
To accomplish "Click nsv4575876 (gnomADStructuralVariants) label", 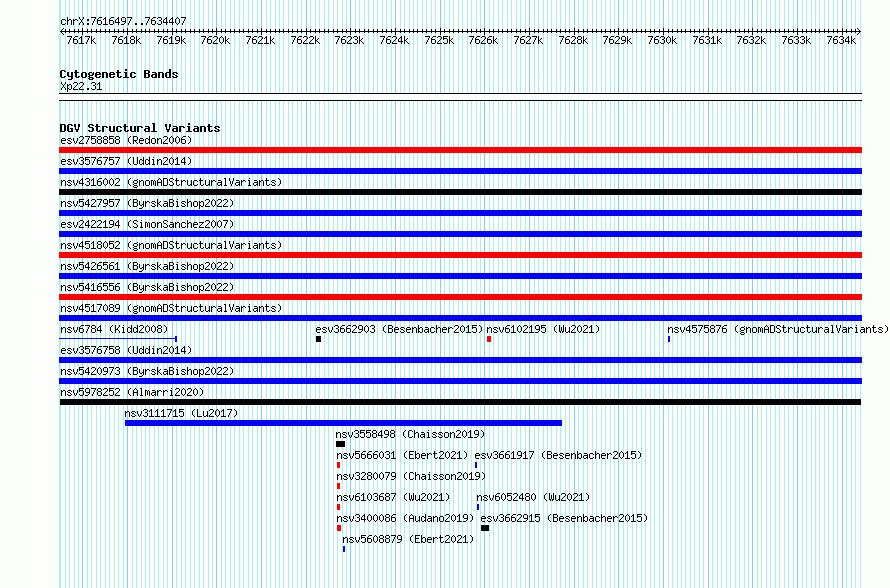I will (778, 329).
